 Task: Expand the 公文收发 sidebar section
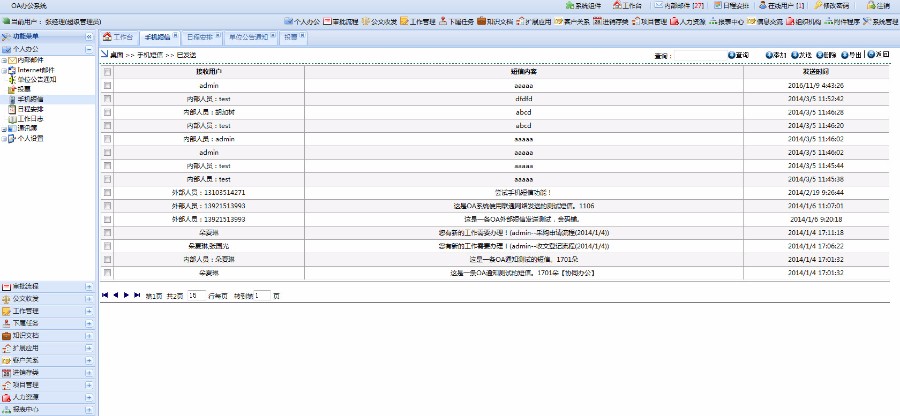89,298
